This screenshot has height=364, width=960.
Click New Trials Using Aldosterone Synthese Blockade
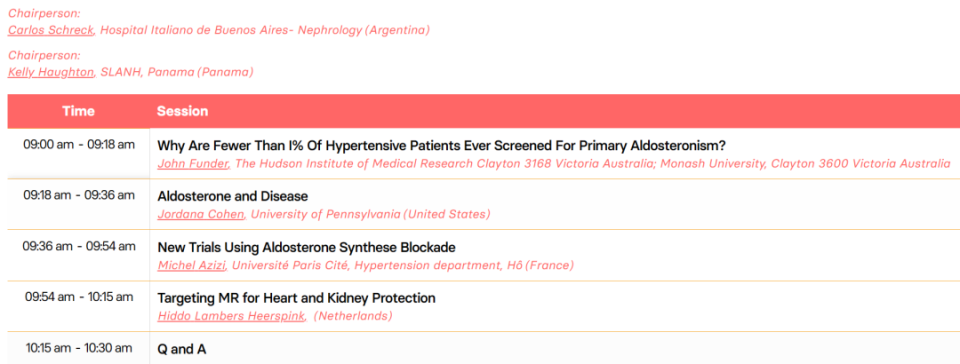tap(307, 247)
